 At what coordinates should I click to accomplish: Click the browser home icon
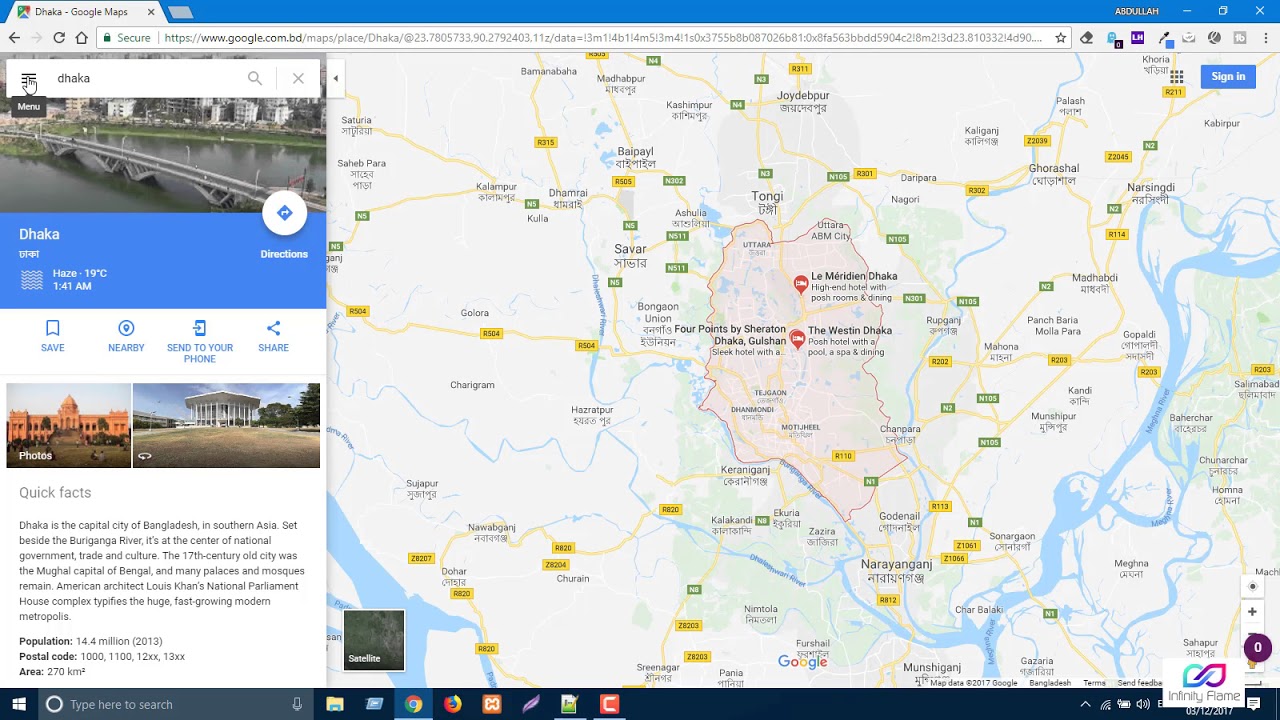tap(82, 38)
